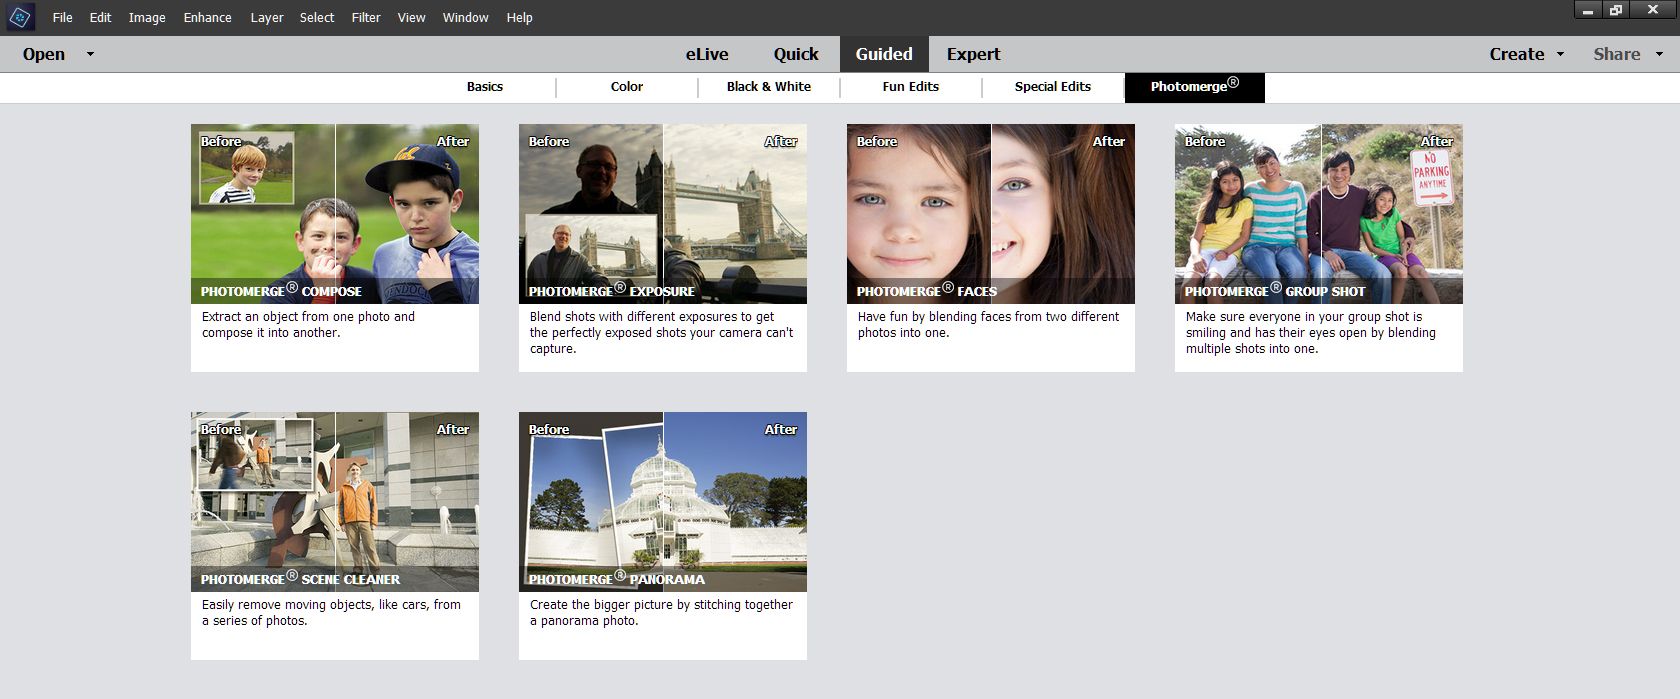Switch to the Quick mode tab
Viewport: 1680px width, 699px height.
pos(796,54)
